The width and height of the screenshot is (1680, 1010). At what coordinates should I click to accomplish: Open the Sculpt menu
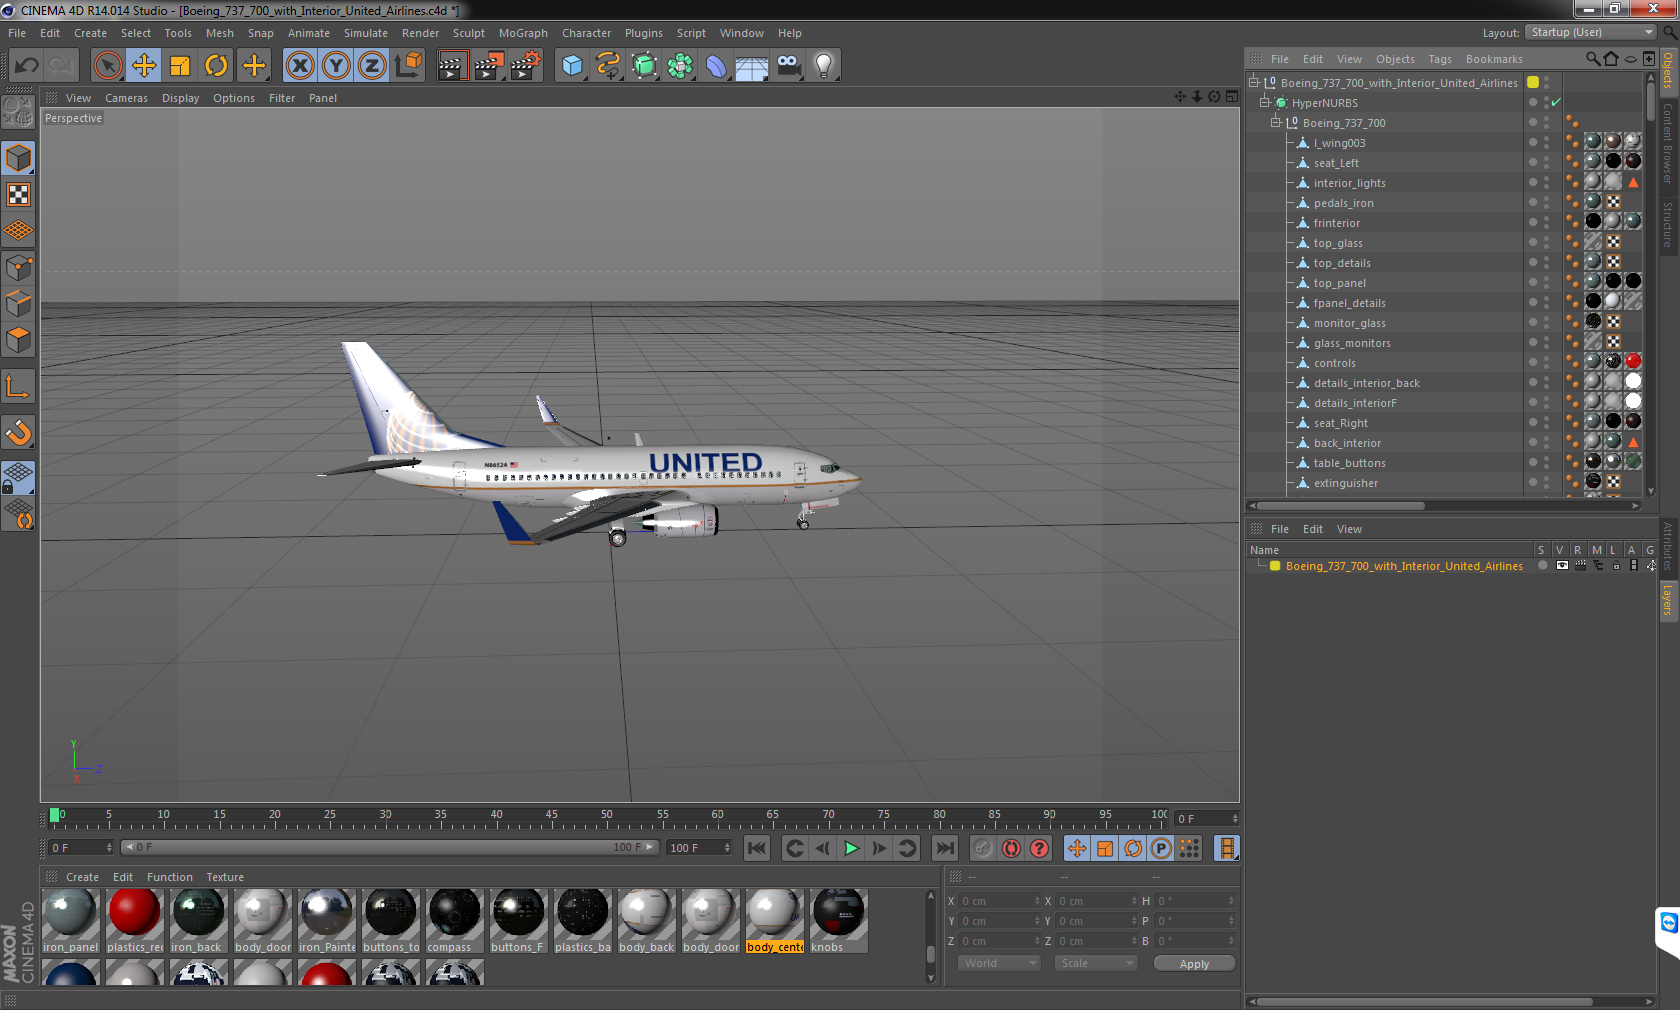click(469, 33)
